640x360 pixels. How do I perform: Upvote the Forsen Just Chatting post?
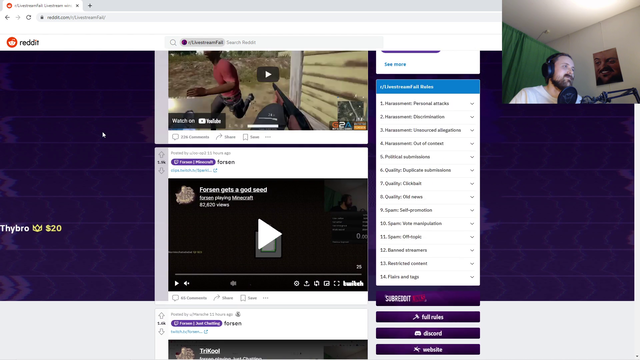pos(162,316)
